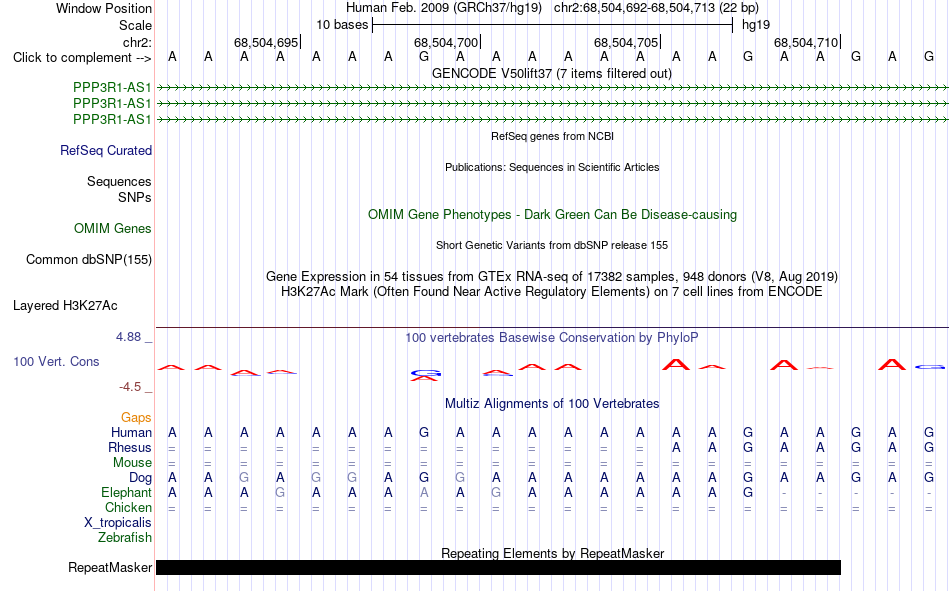Open the RepeatMasker track label
The height and width of the screenshot is (591, 950).
click(x=110, y=567)
